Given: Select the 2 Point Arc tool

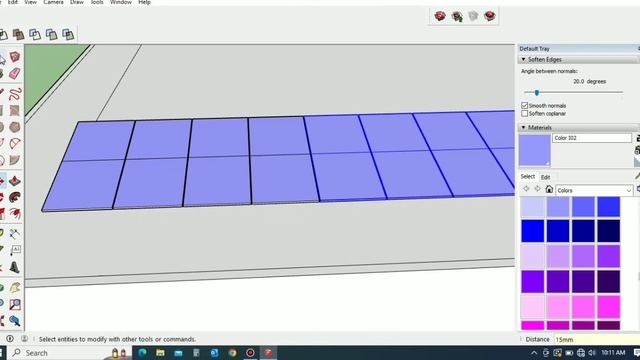Looking at the screenshot, I should click(x=15, y=144).
